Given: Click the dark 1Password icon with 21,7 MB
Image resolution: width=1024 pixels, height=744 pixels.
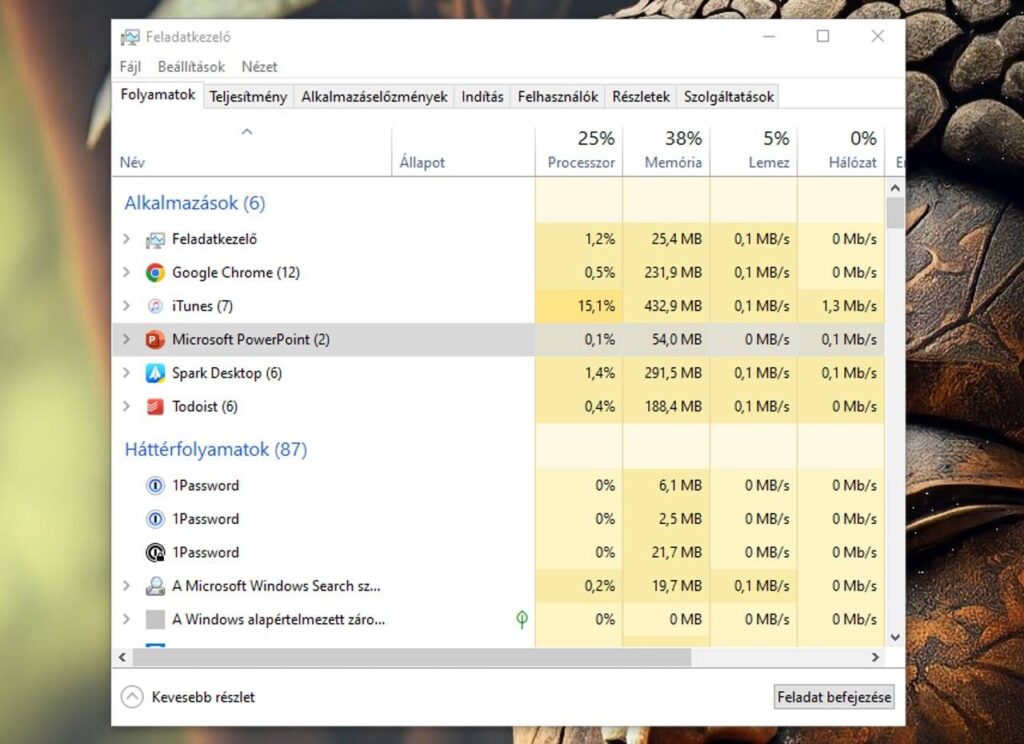Looking at the screenshot, I should tap(155, 553).
